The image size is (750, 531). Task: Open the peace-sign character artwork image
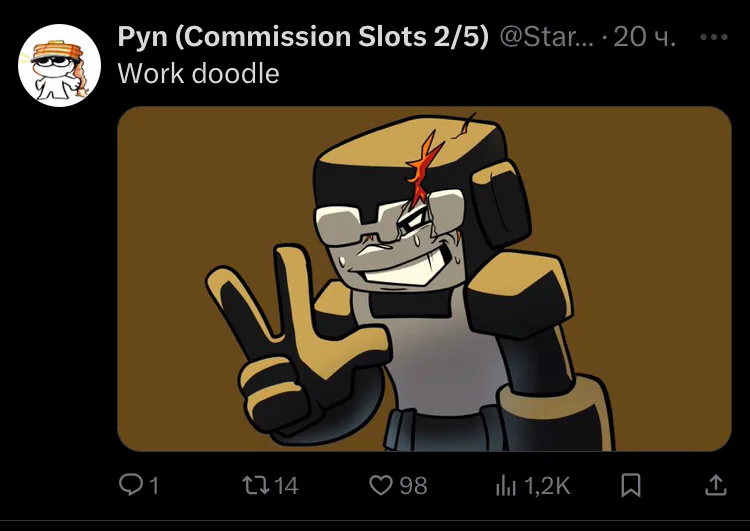click(424, 279)
